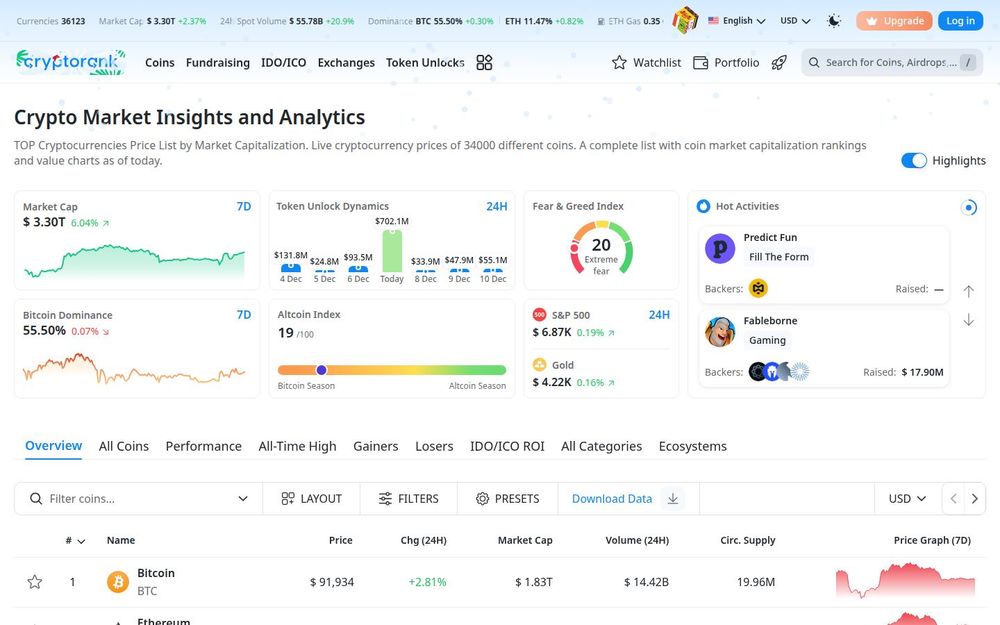
Task: Change S&P 500 24H period
Action: [x=659, y=314]
